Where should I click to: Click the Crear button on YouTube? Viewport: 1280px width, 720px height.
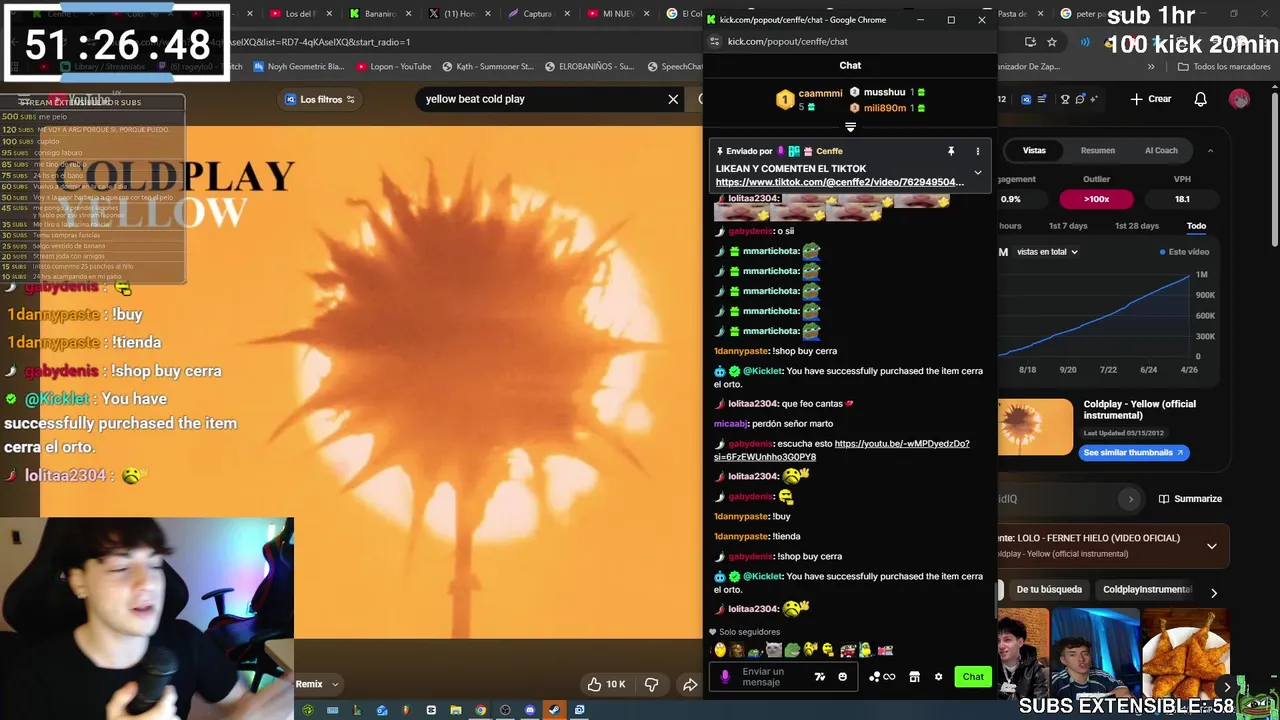click(x=1151, y=99)
